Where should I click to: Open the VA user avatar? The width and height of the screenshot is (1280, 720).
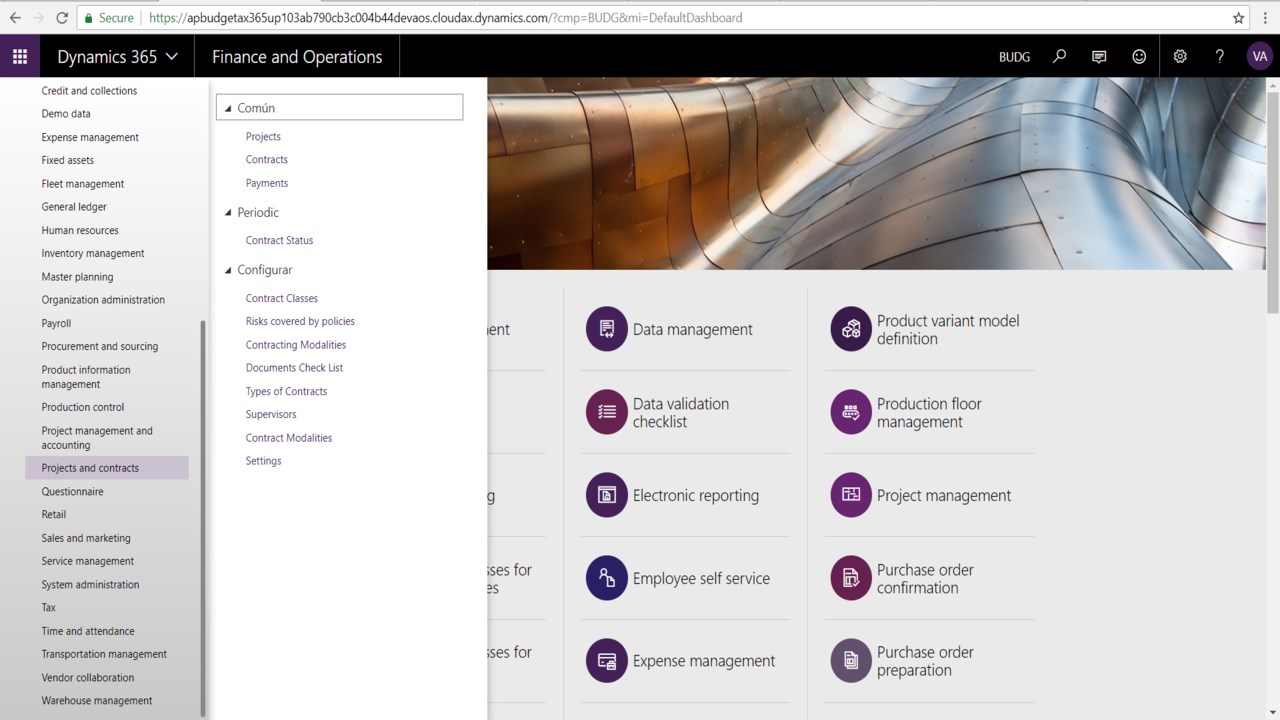point(1259,57)
